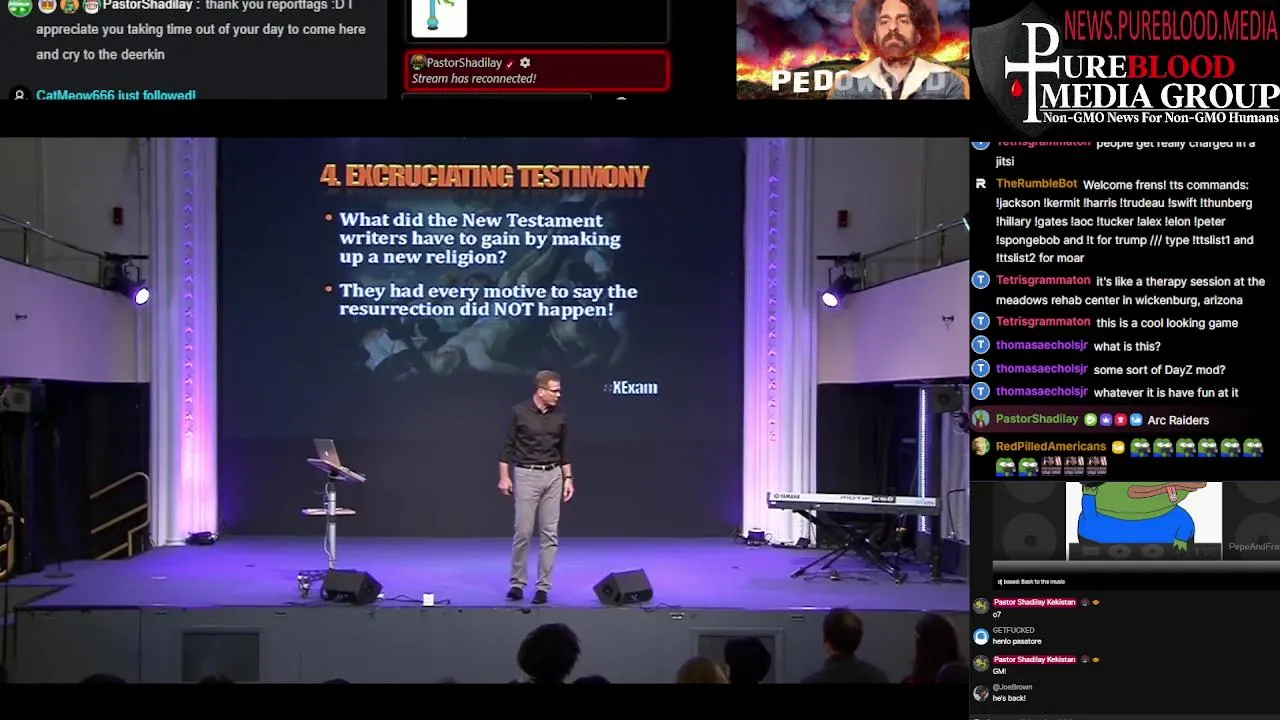Click thomasaecholsjr avatar beside 'some sort of DayZ mod?'
The height and width of the screenshot is (720, 1280).
[981, 369]
